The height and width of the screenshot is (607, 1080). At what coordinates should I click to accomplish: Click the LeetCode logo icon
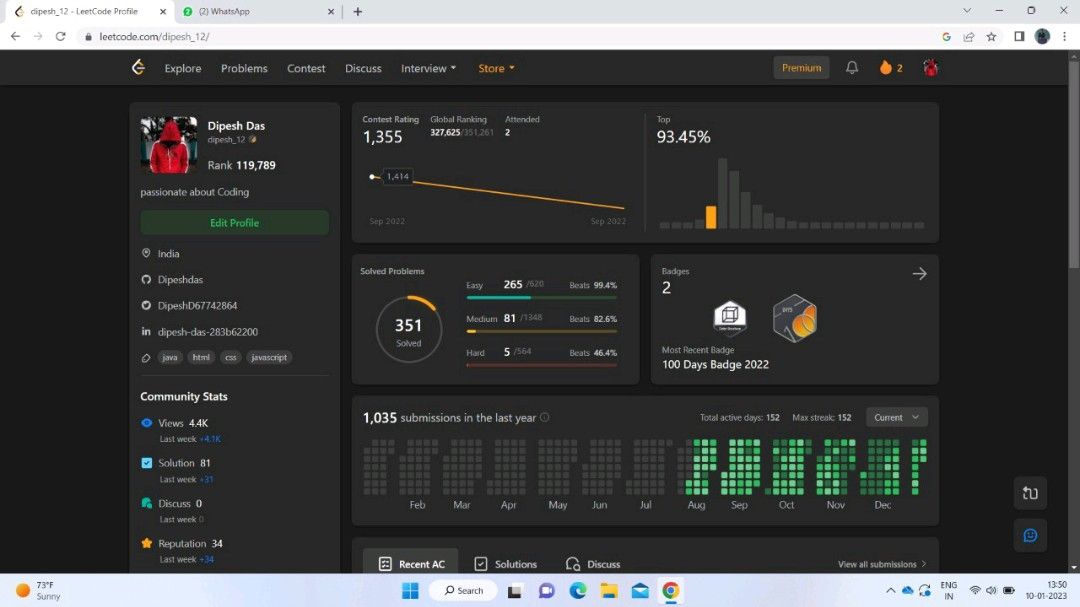[x=138, y=68]
